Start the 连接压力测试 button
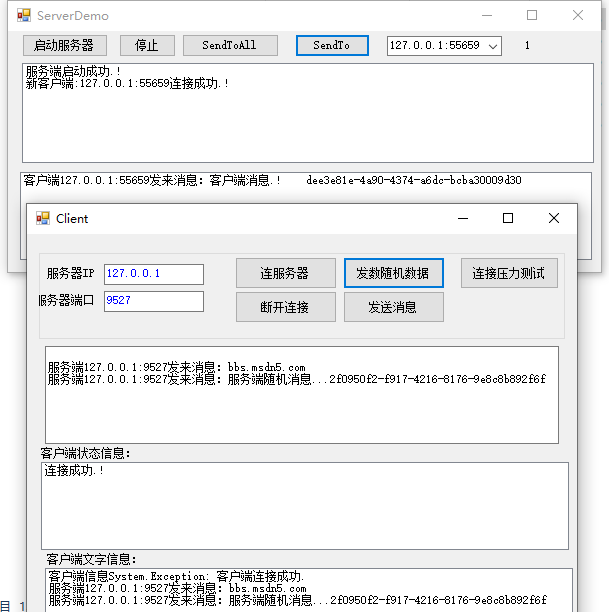609x612 pixels. pos(509,273)
